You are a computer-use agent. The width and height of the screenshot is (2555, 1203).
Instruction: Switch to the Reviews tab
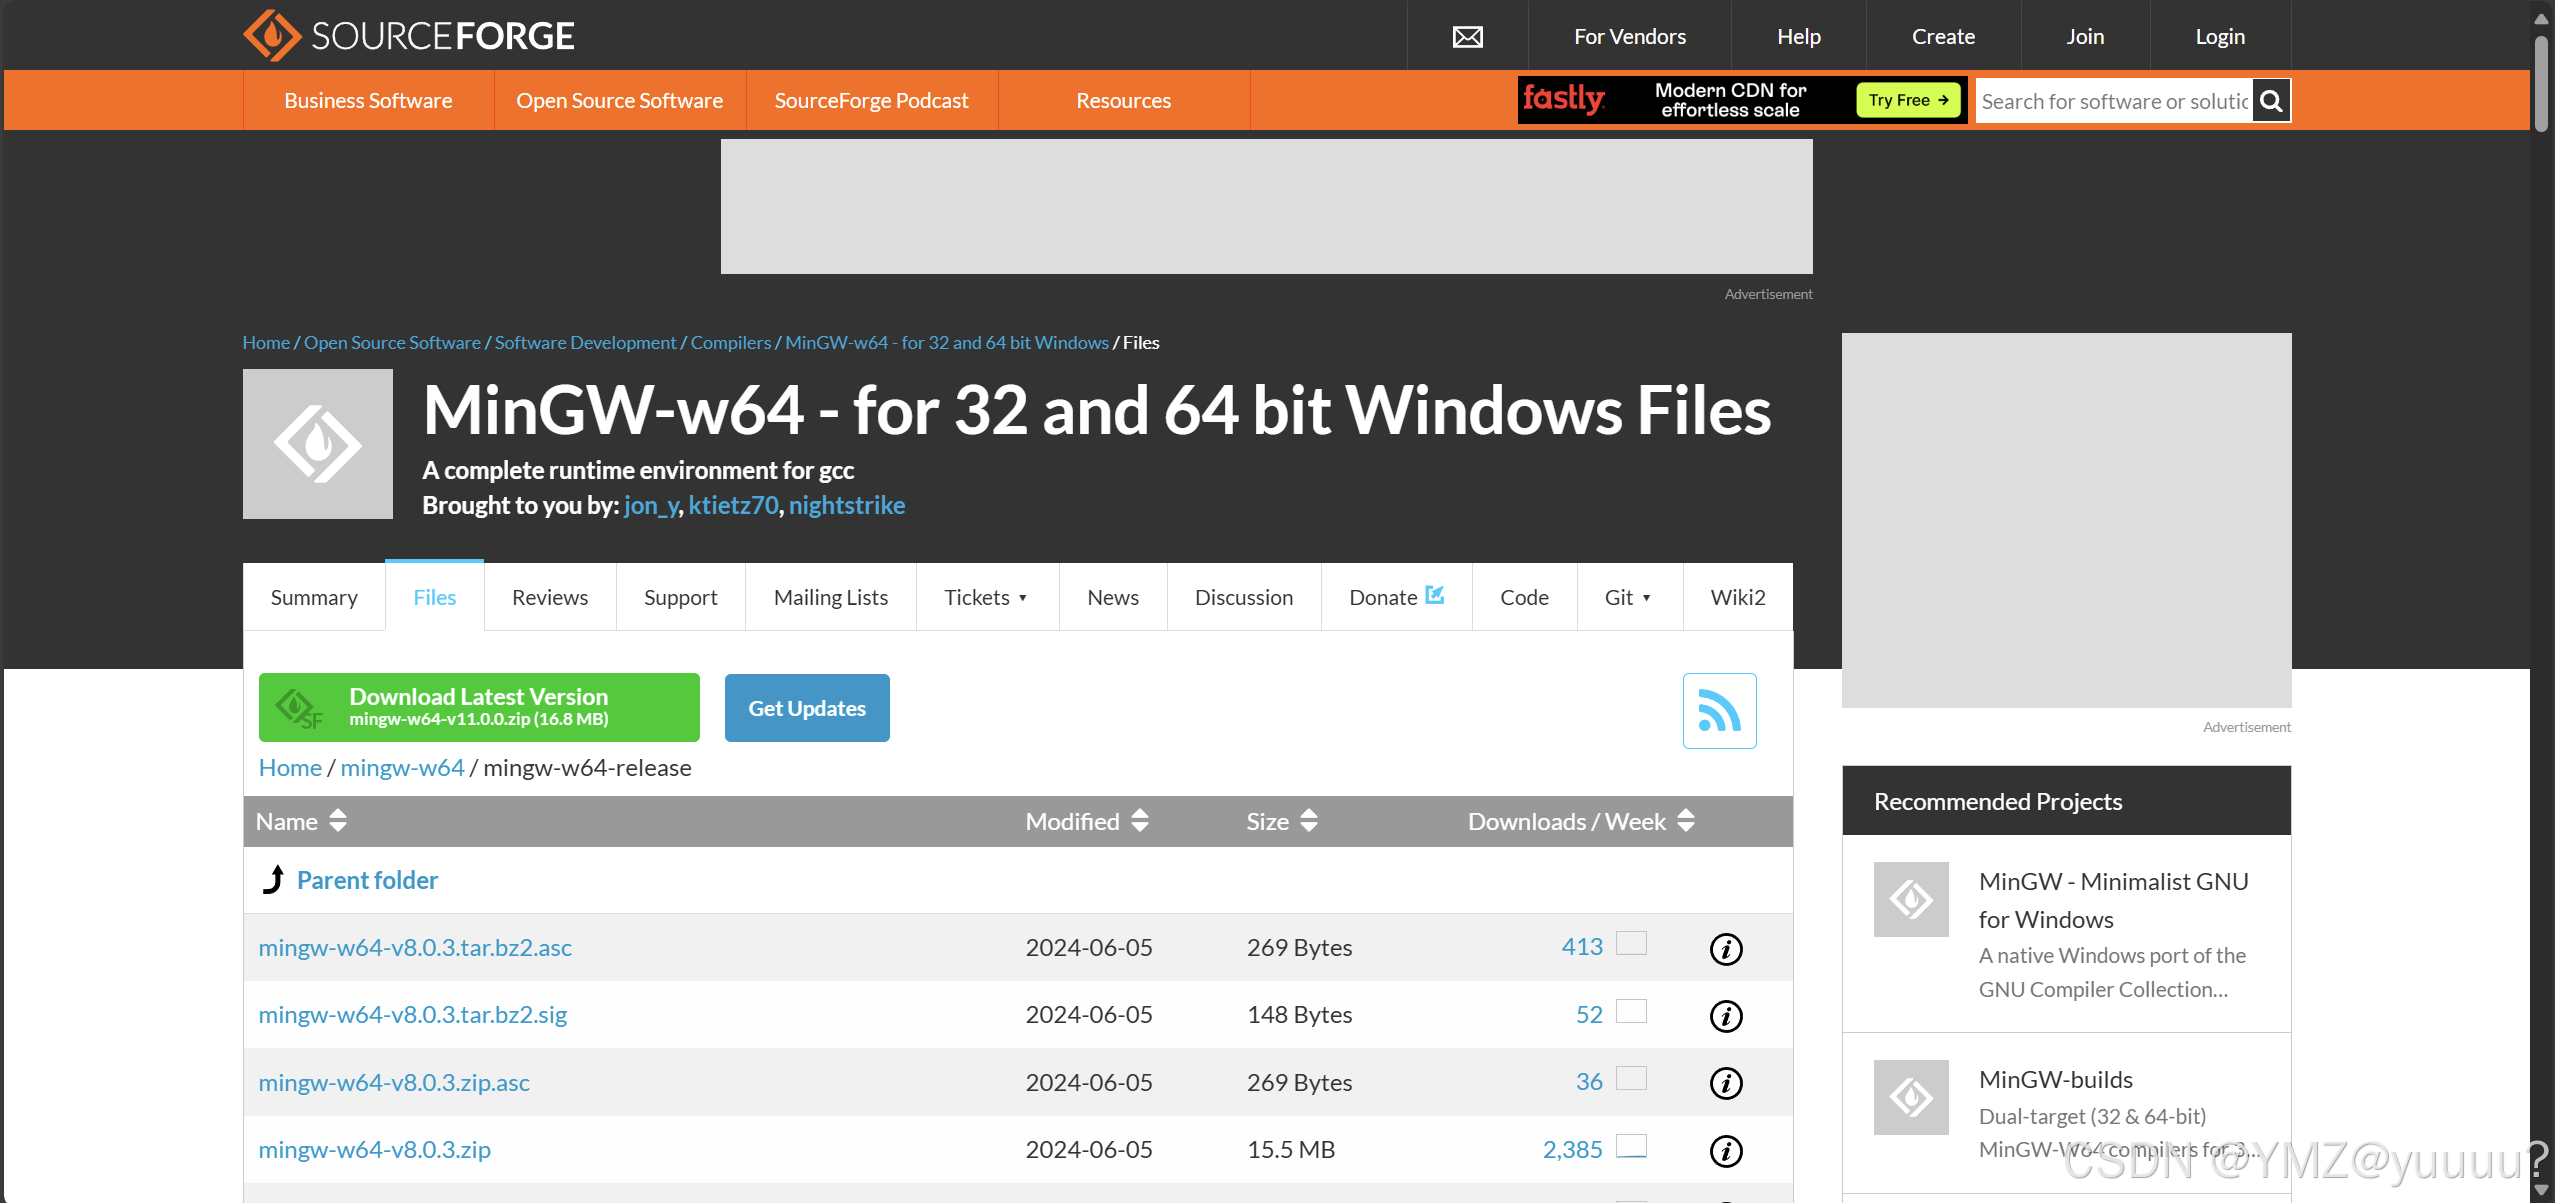[549, 597]
